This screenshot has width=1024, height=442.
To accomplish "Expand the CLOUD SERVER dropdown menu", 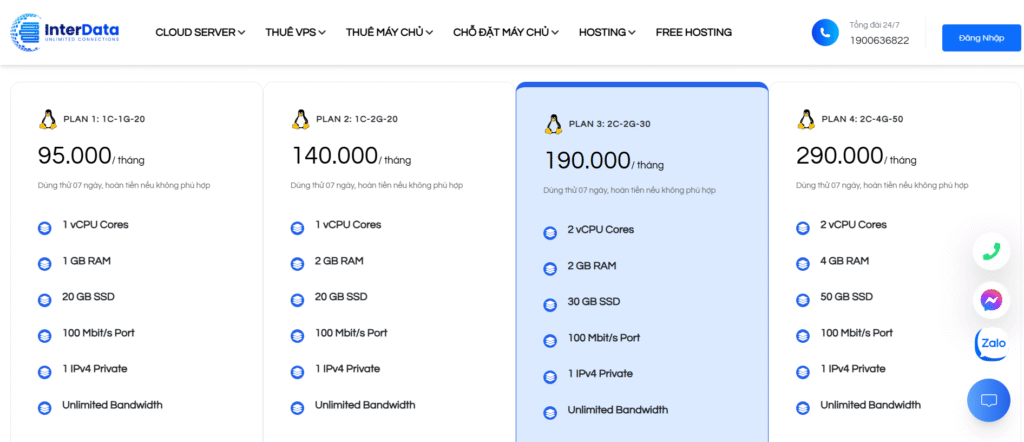I will [200, 32].
